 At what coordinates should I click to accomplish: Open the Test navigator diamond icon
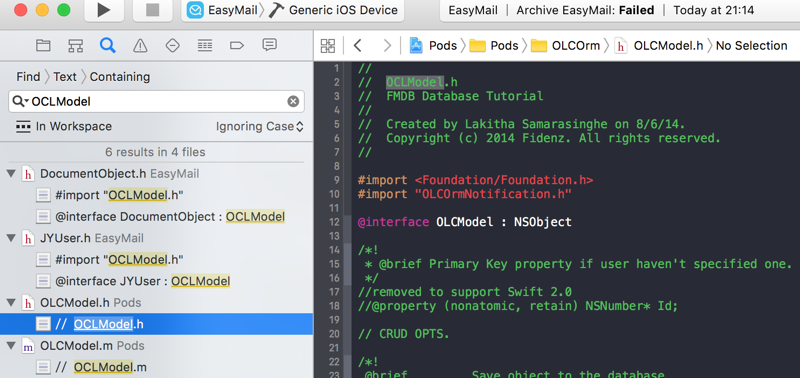point(172,45)
